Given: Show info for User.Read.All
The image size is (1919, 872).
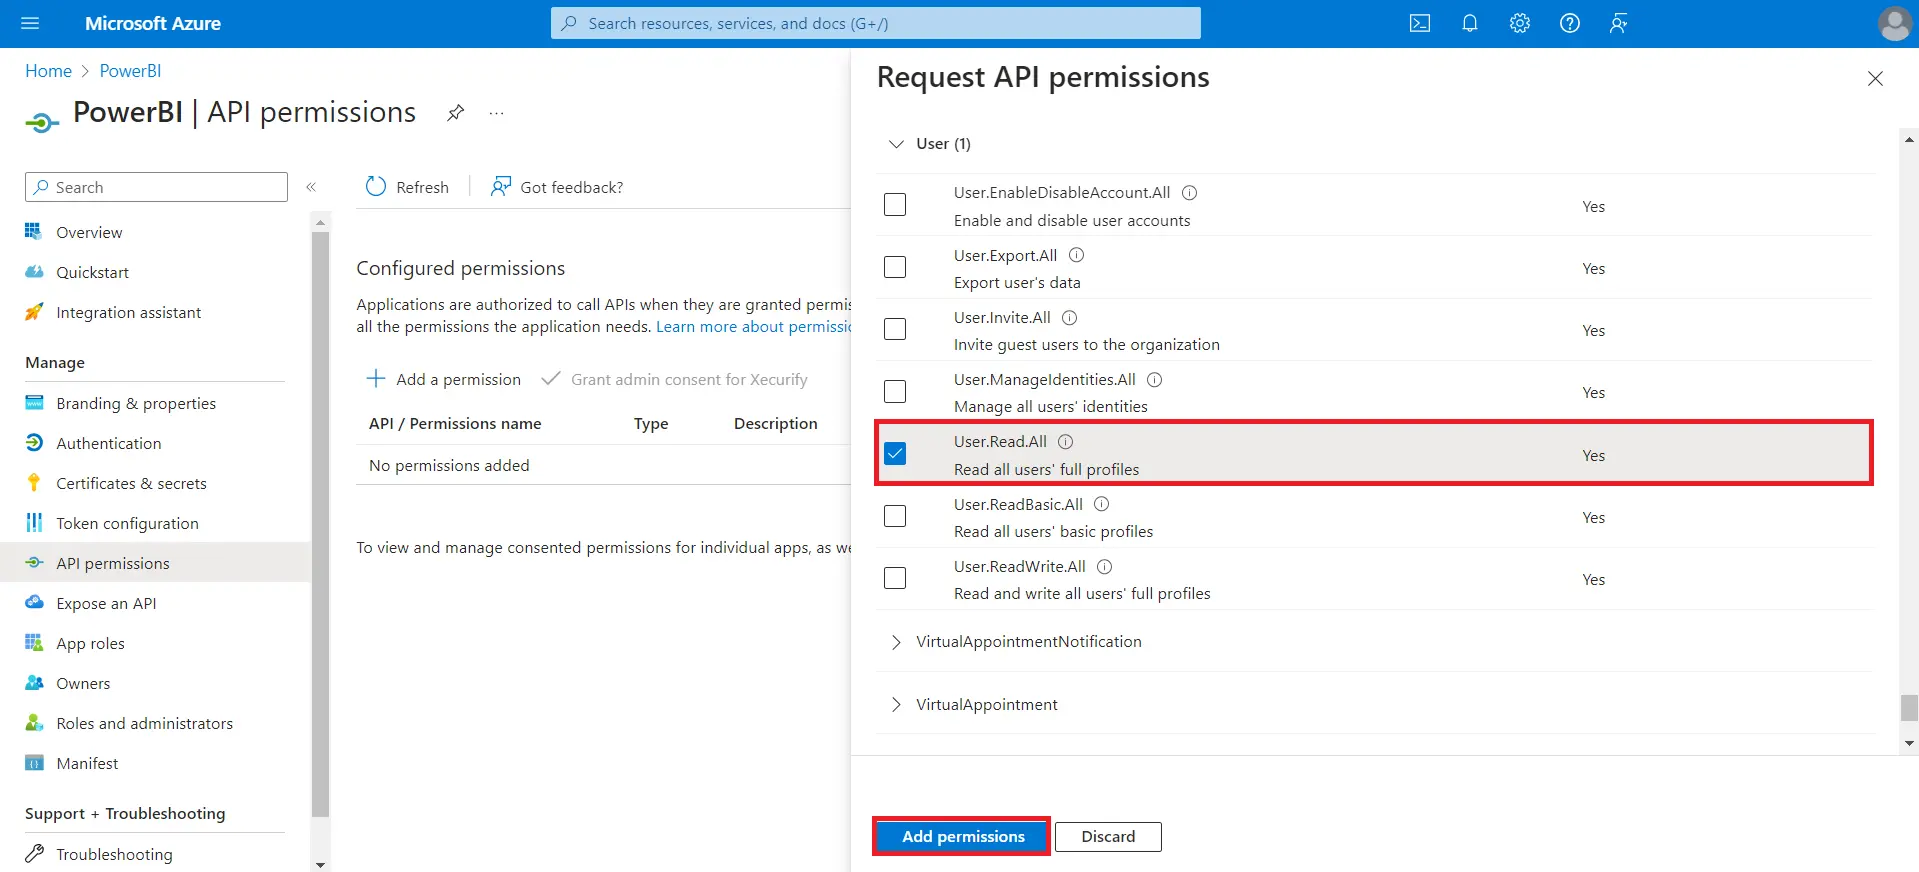Looking at the screenshot, I should pyautogui.click(x=1066, y=442).
